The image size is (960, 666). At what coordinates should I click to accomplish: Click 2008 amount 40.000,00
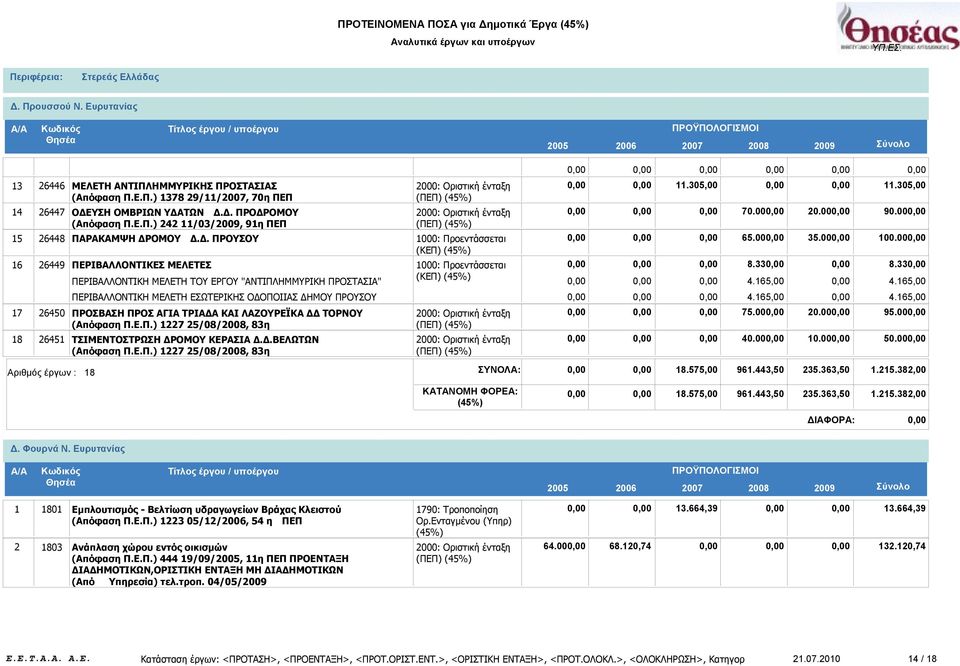coord(762,338)
